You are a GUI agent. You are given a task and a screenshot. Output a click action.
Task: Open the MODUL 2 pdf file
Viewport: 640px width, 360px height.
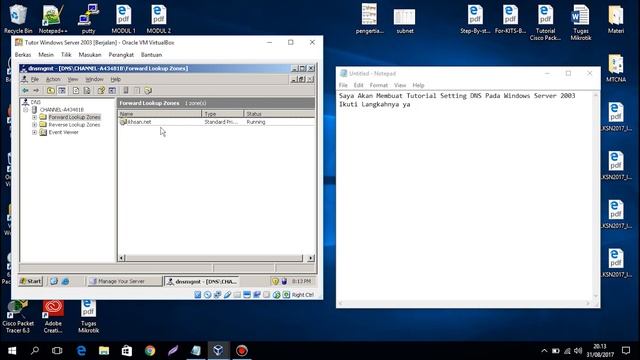click(x=158, y=19)
